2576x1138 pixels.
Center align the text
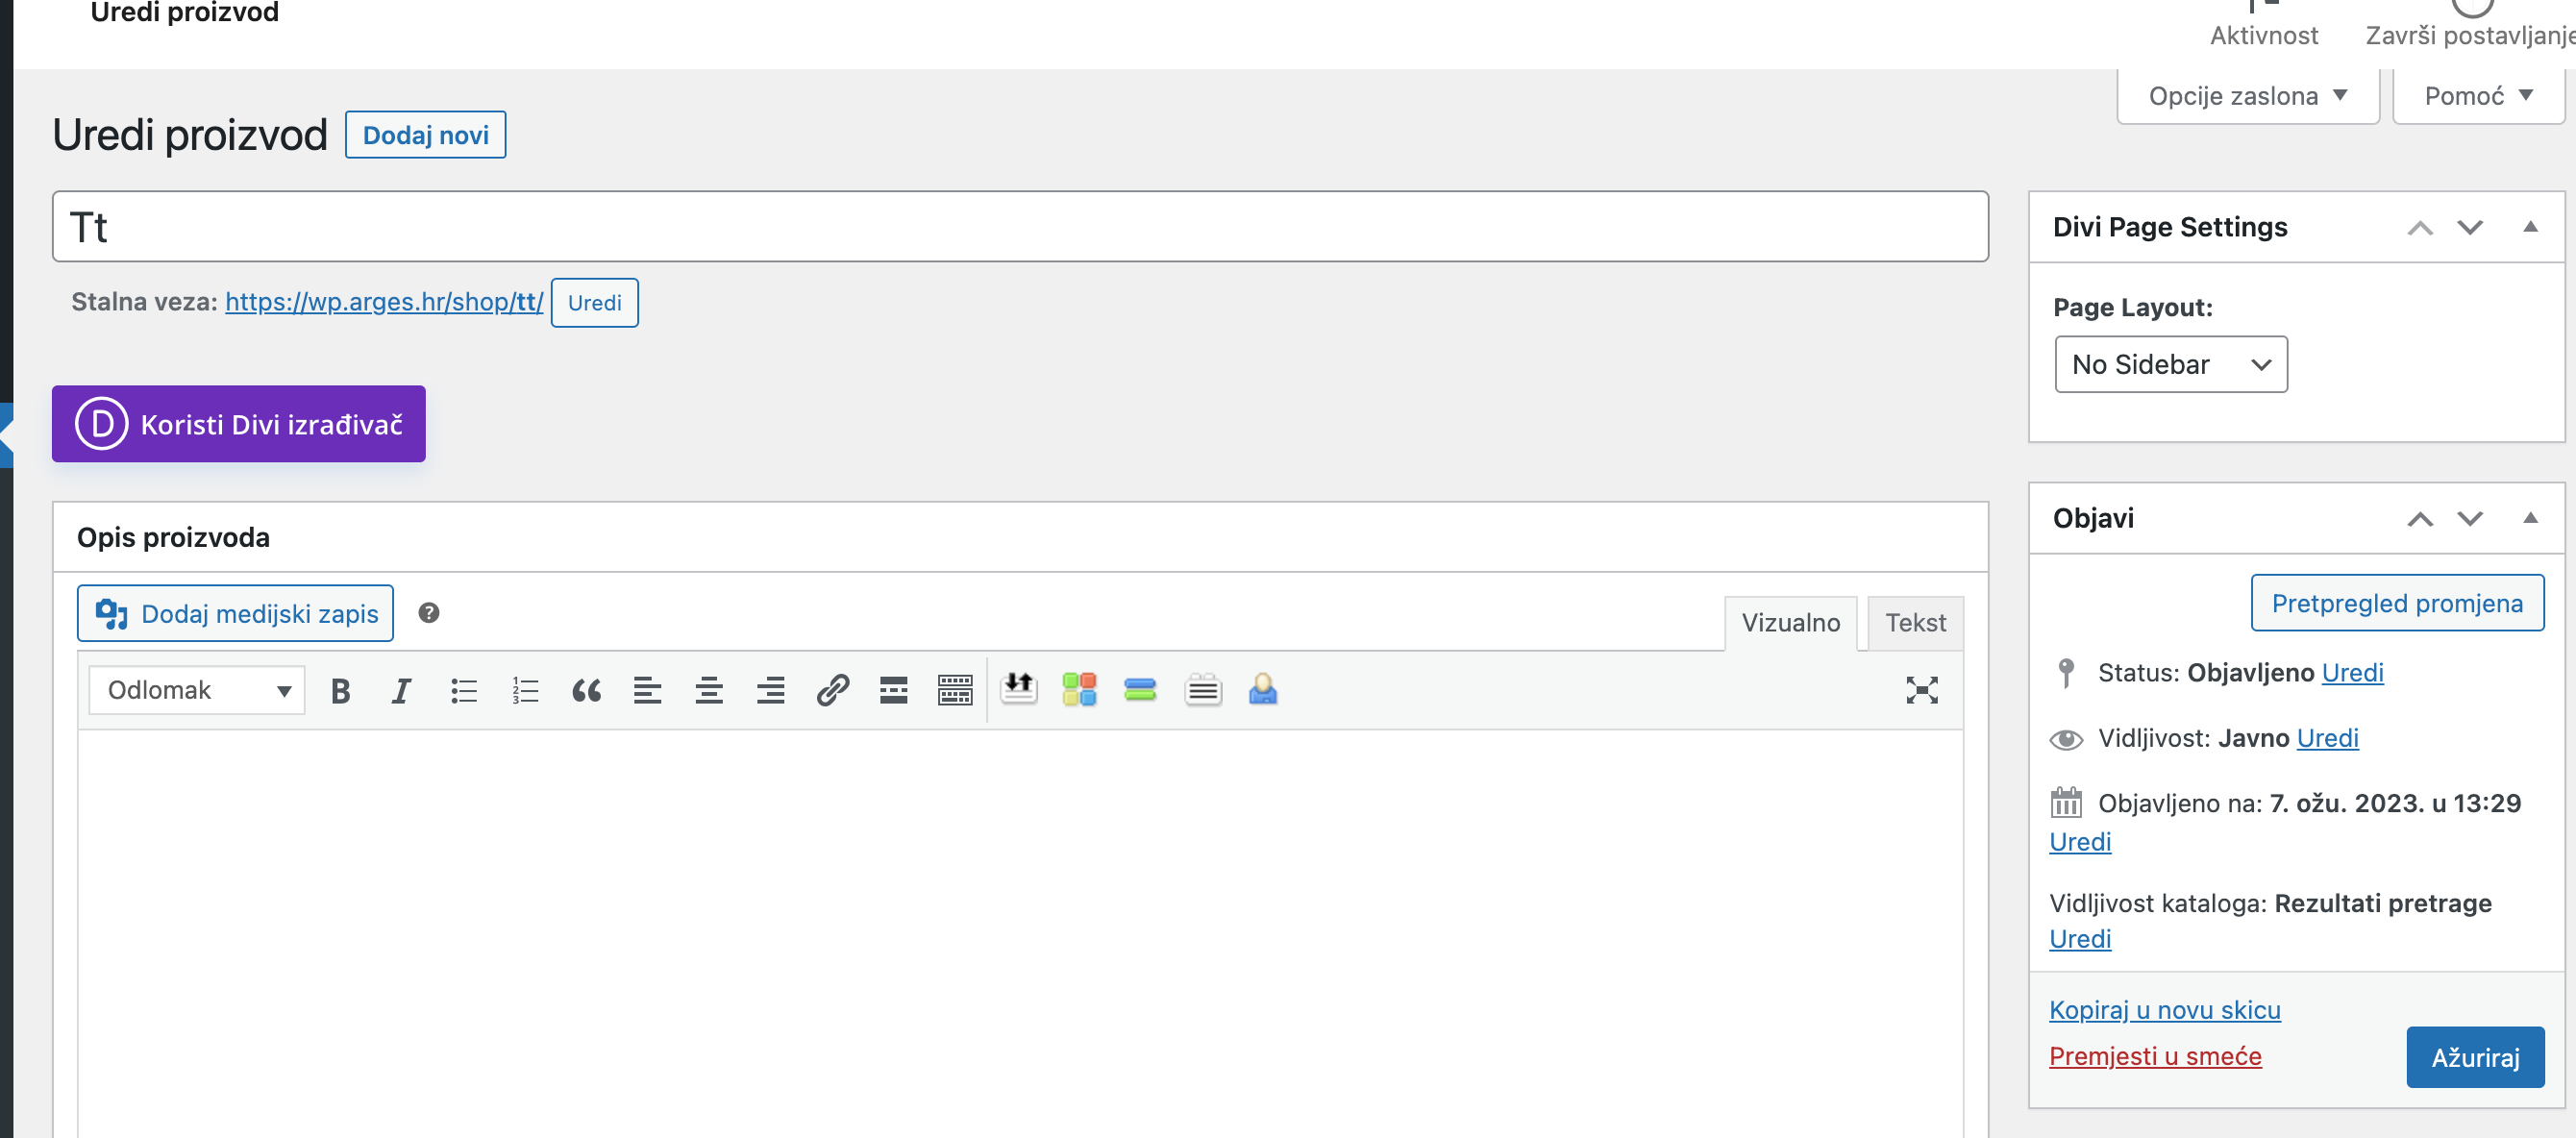click(709, 690)
